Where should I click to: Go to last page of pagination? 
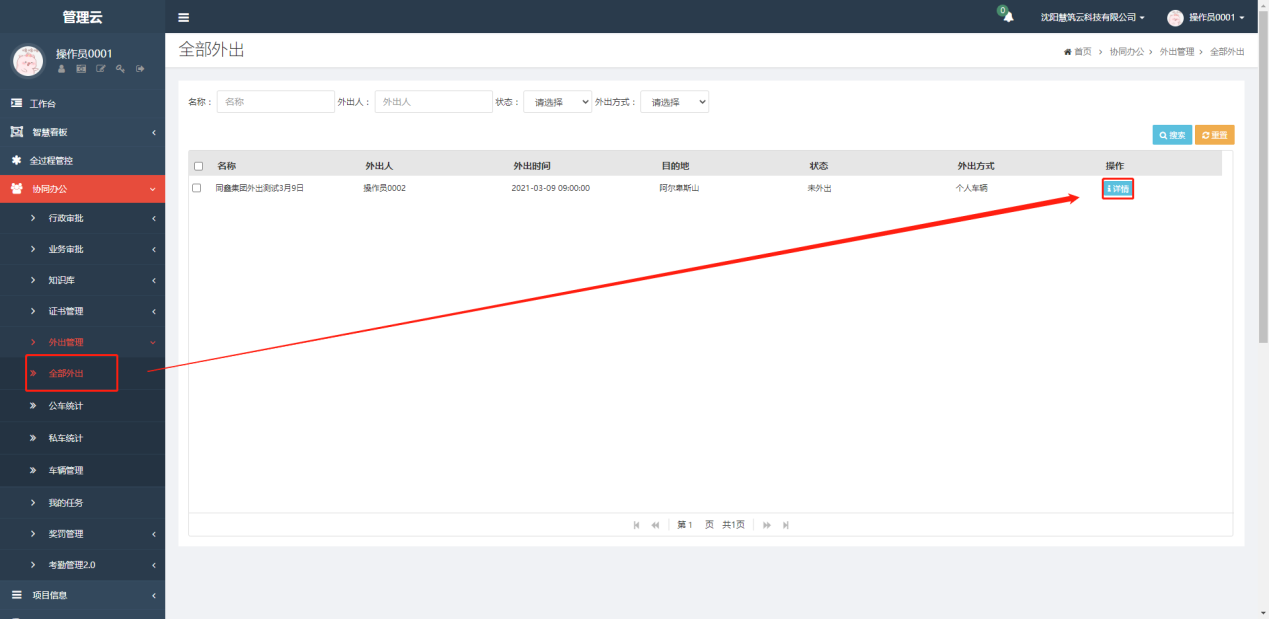tap(786, 525)
